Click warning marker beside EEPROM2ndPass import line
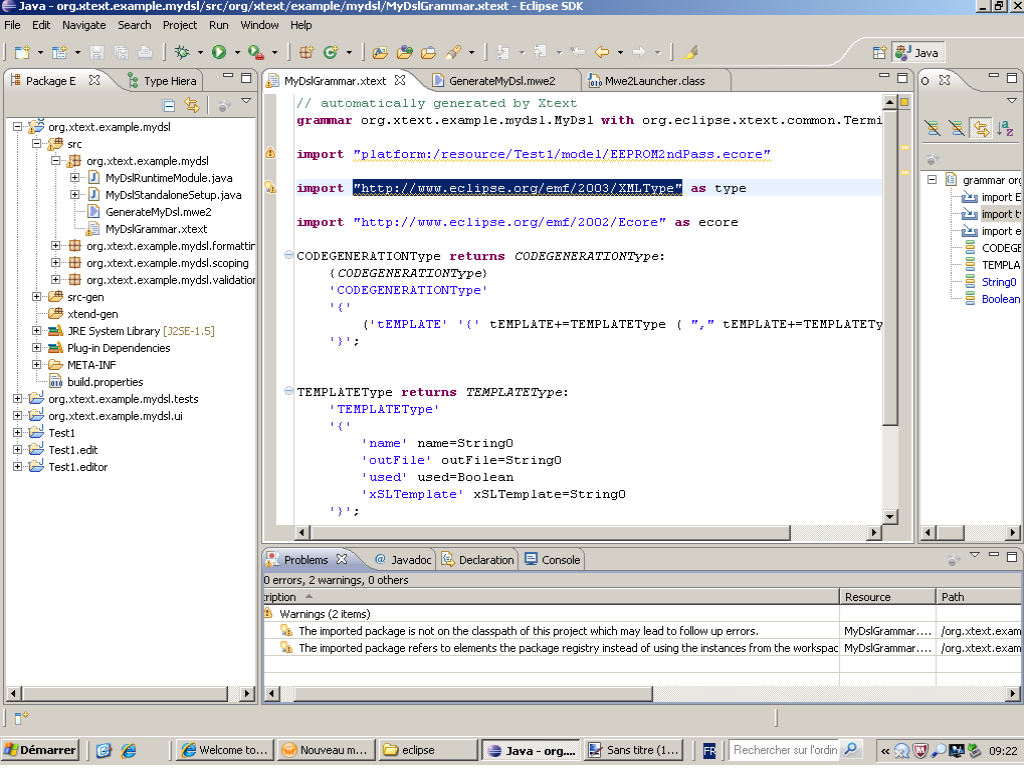Image resolution: width=1024 pixels, height=768 pixels. click(270, 153)
